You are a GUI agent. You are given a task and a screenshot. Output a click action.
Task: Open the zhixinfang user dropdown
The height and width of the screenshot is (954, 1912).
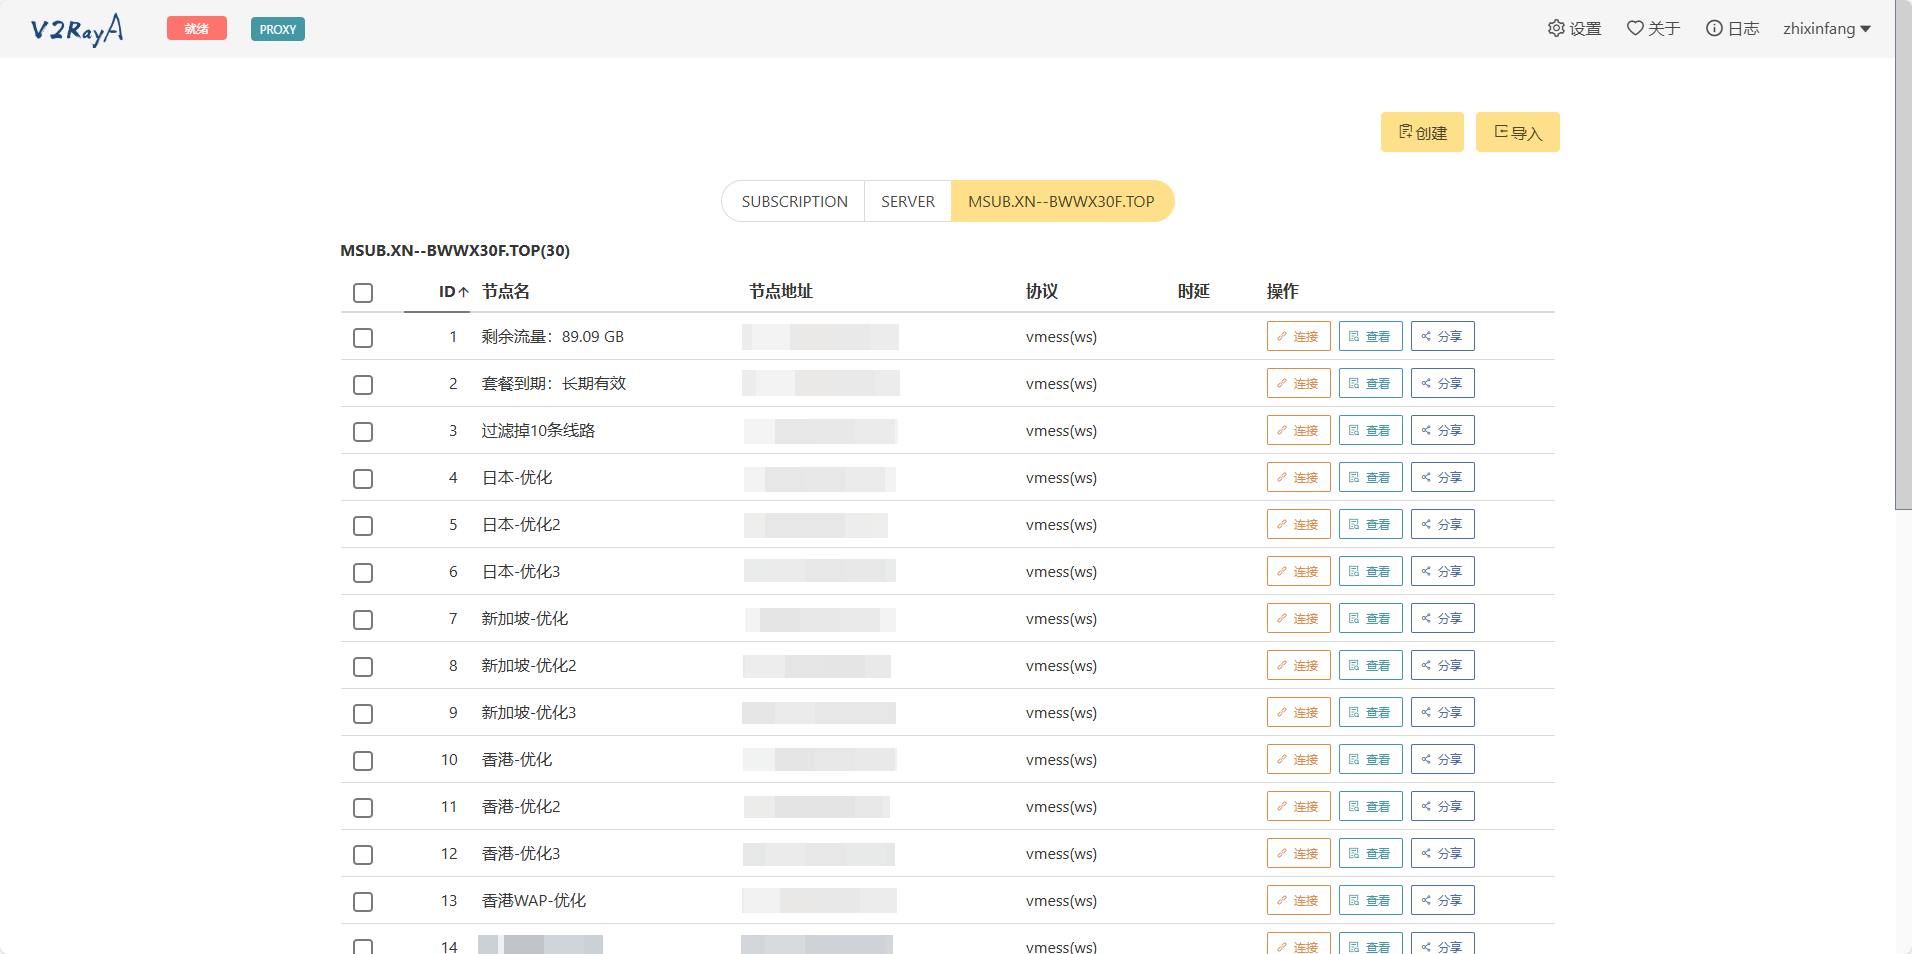[1826, 29]
